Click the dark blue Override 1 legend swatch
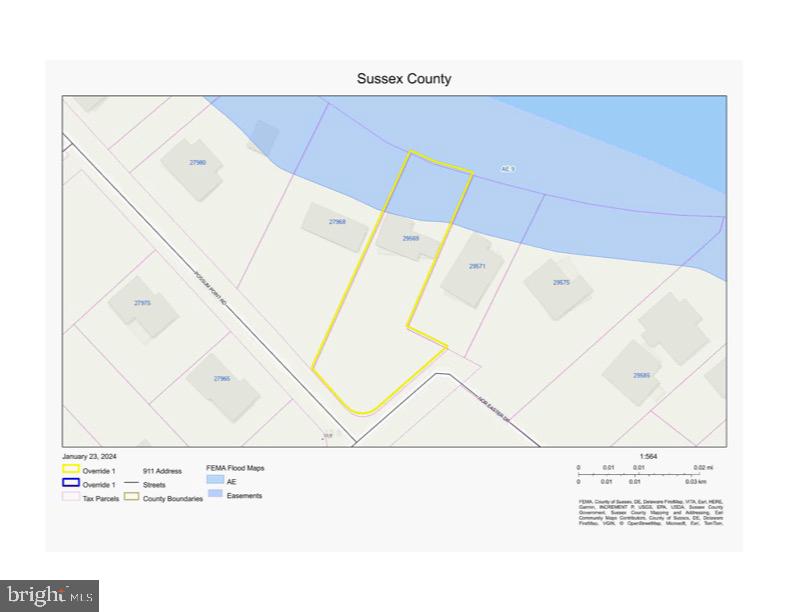Image resolution: width=792 pixels, height=612 pixels. coord(71,483)
